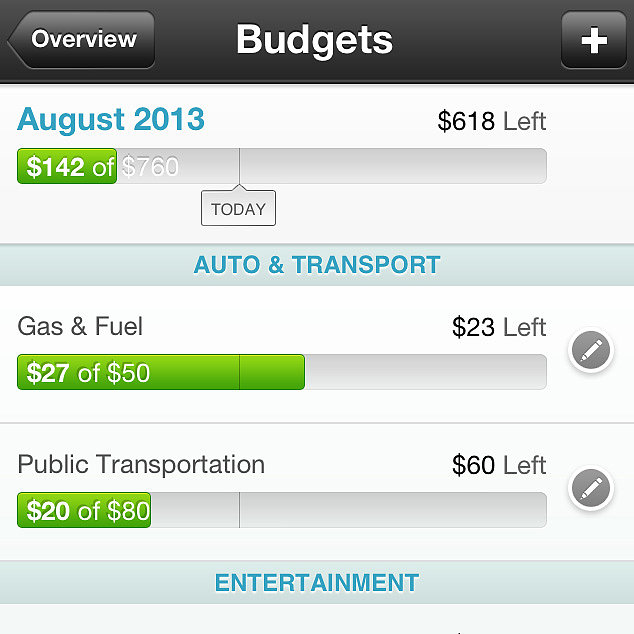Tap the Public Transportation $20 of $80 bar
Screen dimensions: 634x634
282,510
